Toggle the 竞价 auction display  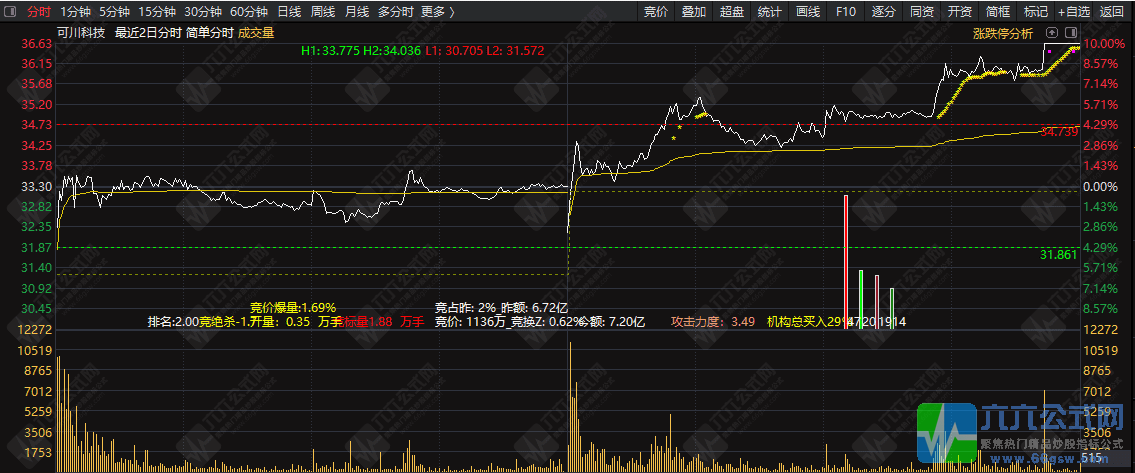(x=656, y=12)
